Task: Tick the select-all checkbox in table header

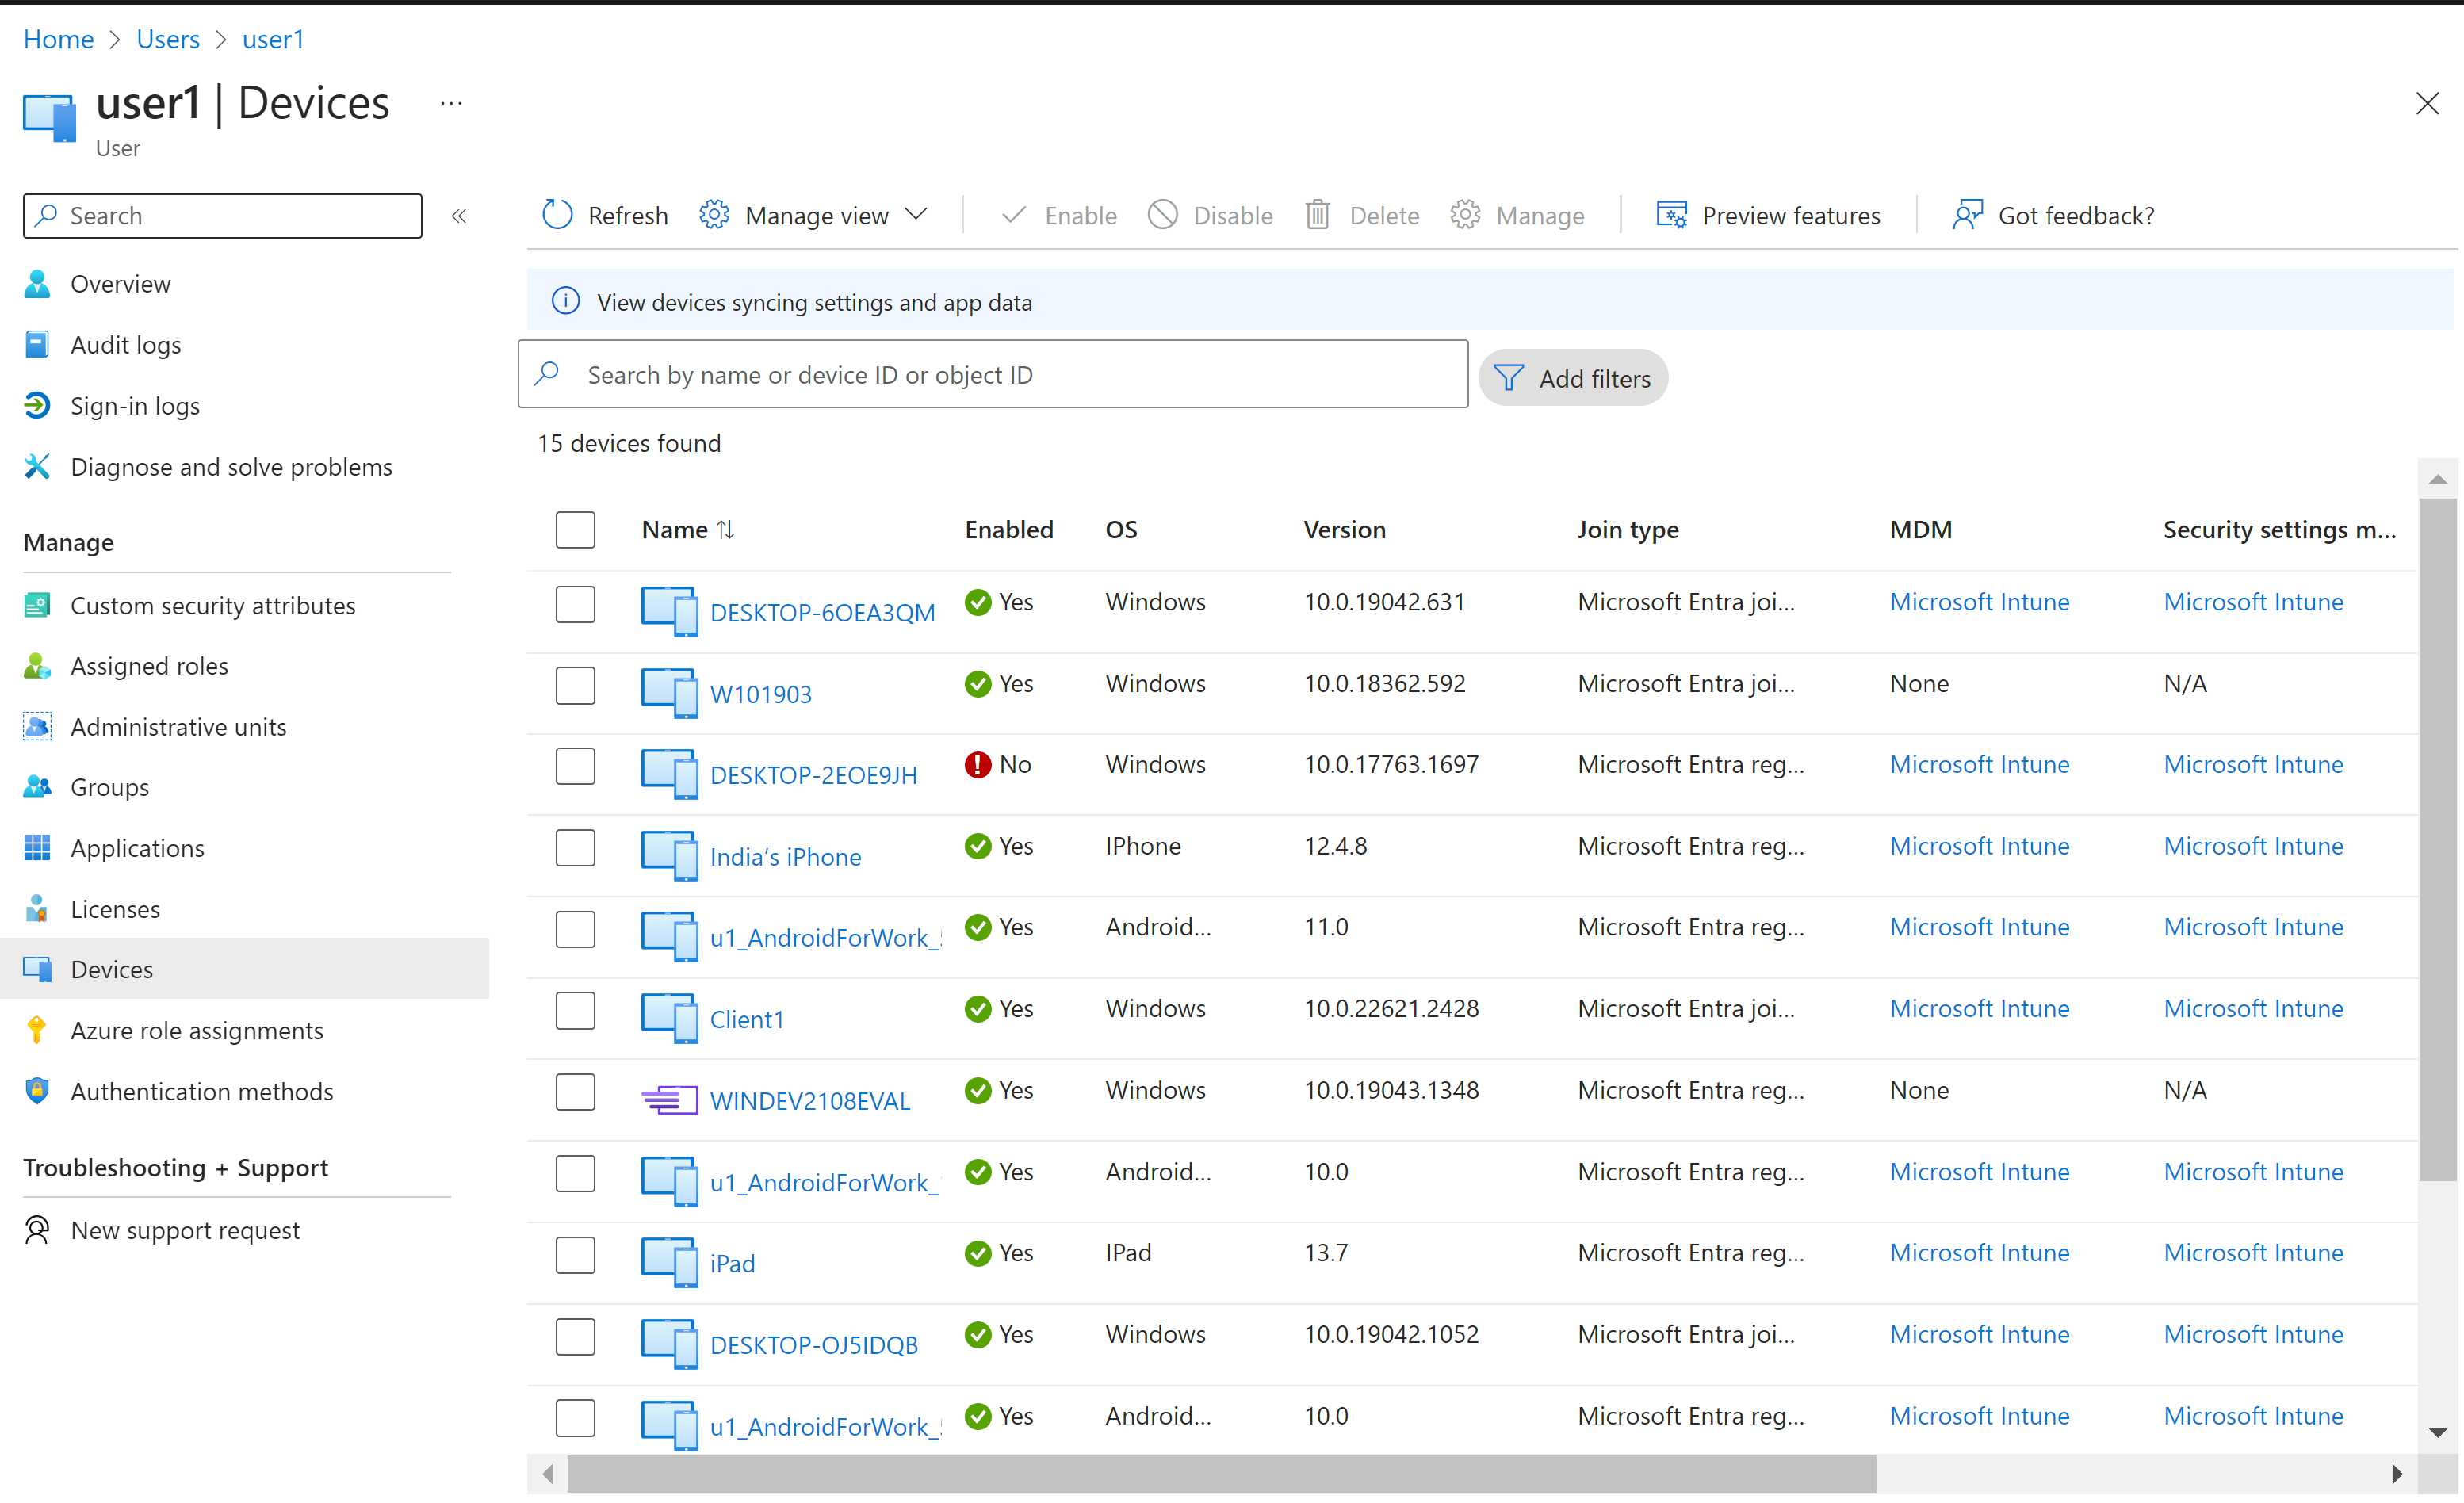Action: 575,530
